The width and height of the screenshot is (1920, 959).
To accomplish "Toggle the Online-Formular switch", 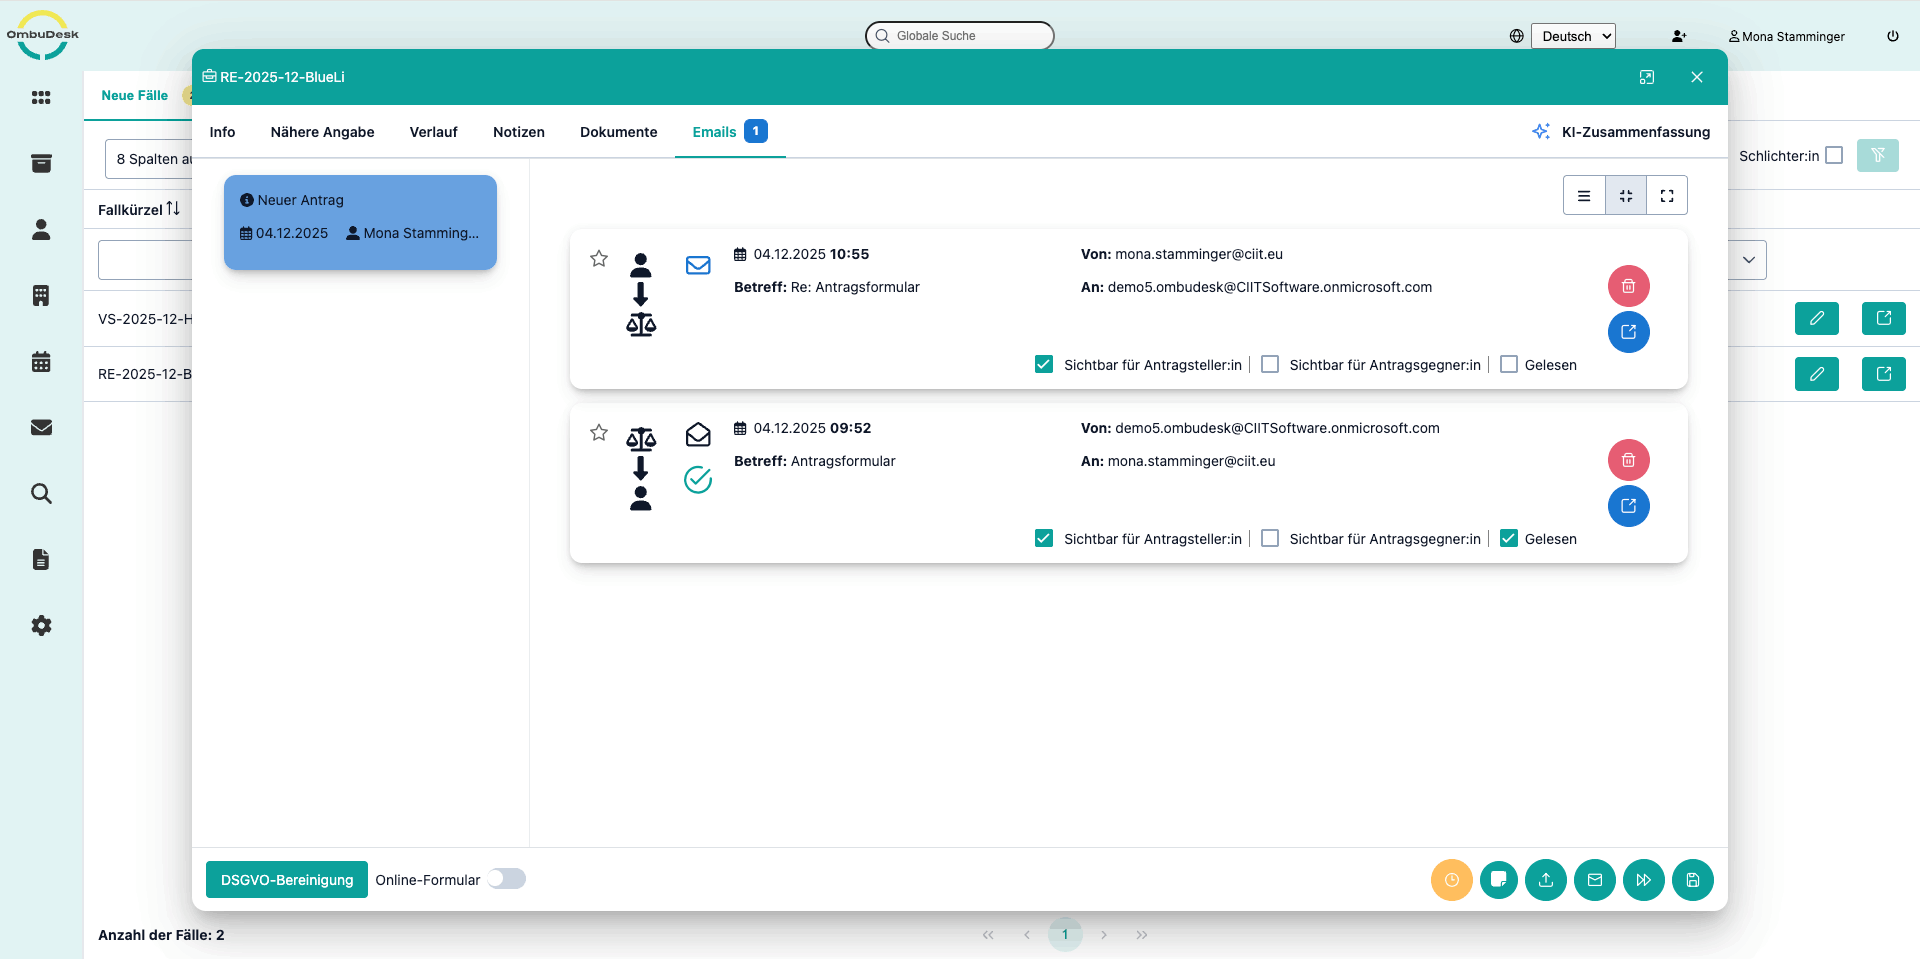I will [x=507, y=879].
